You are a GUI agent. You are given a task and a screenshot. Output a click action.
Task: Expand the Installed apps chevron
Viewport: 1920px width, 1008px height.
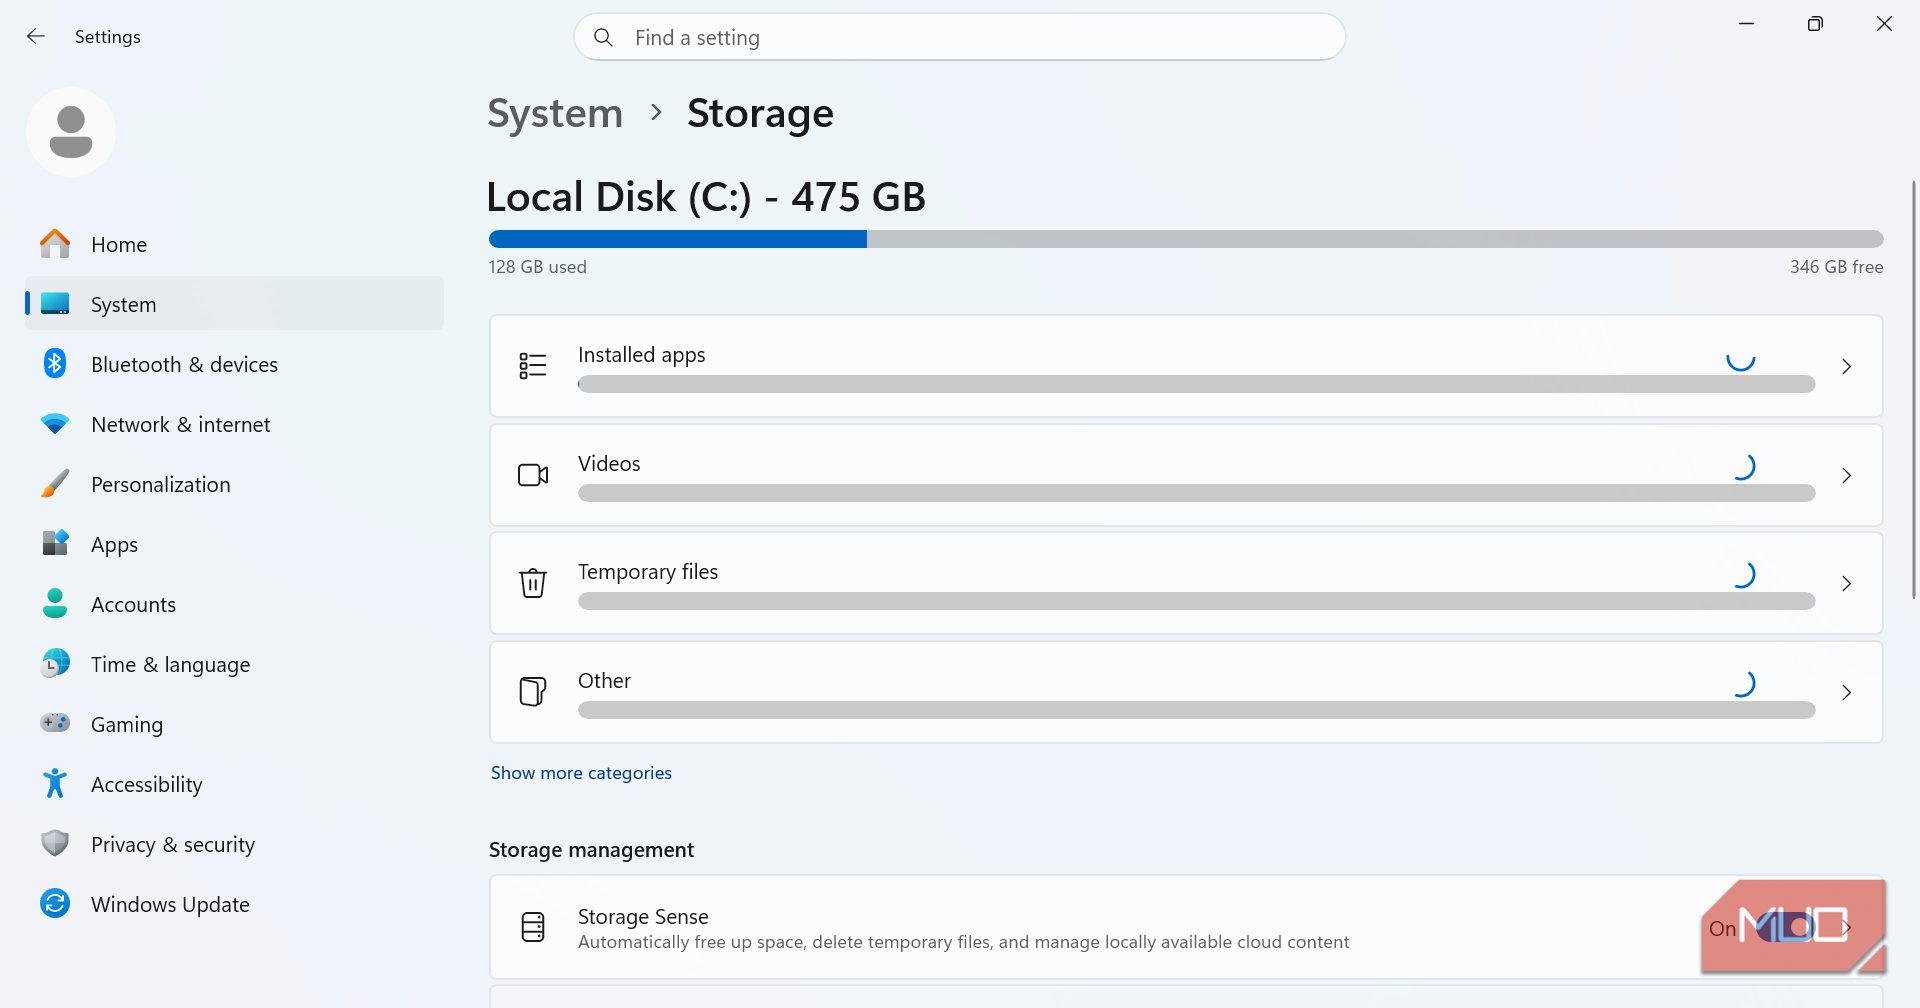(x=1846, y=367)
